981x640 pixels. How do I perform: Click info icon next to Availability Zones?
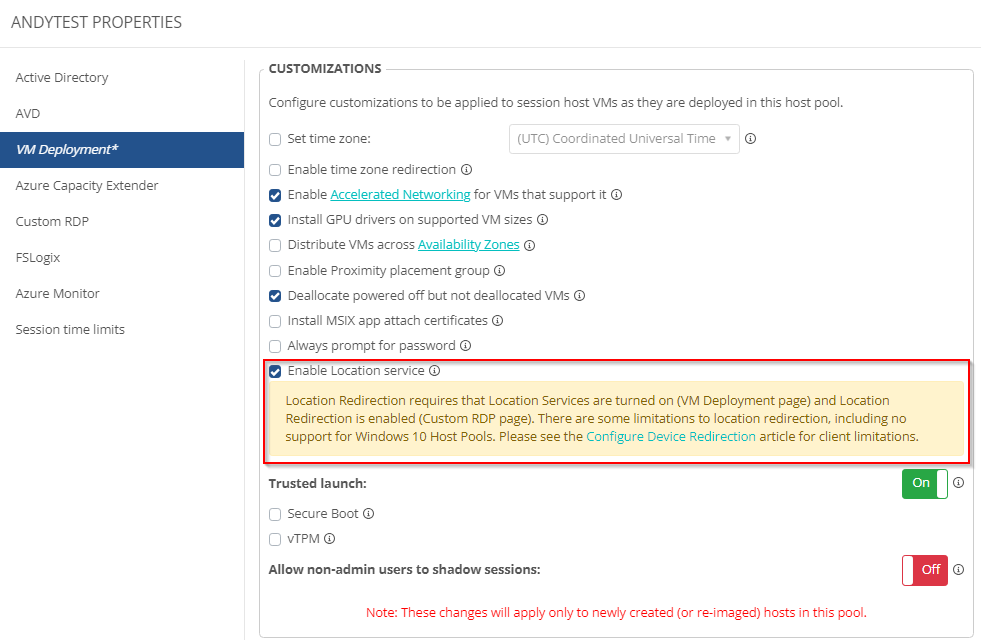click(530, 245)
